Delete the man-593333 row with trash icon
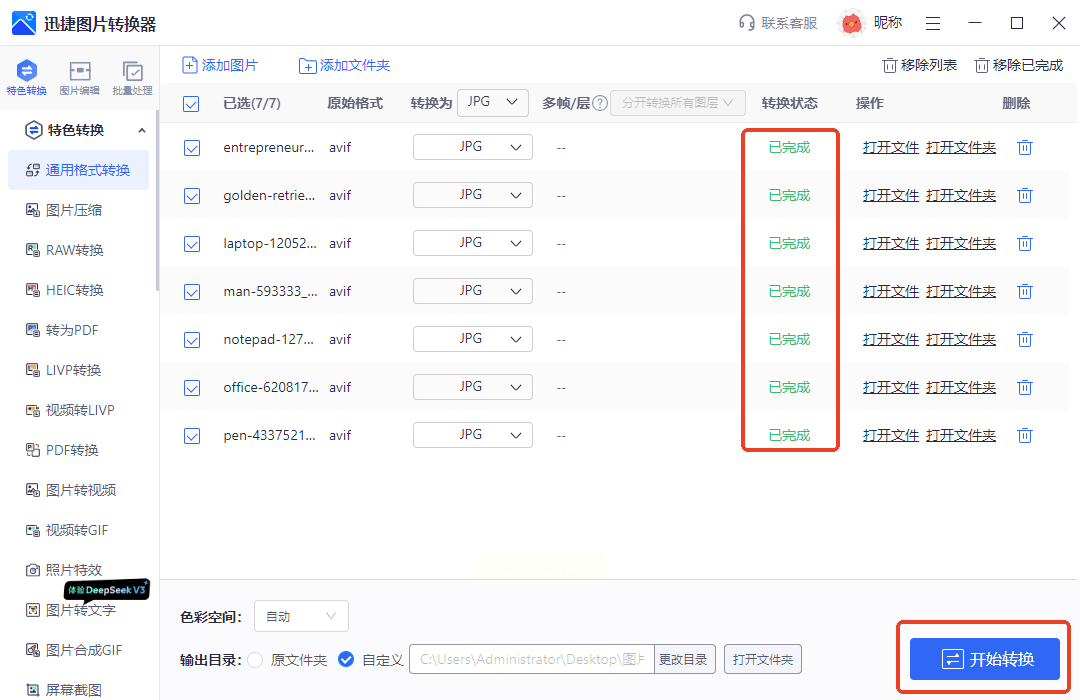The image size is (1080, 700). [x=1025, y=291]
